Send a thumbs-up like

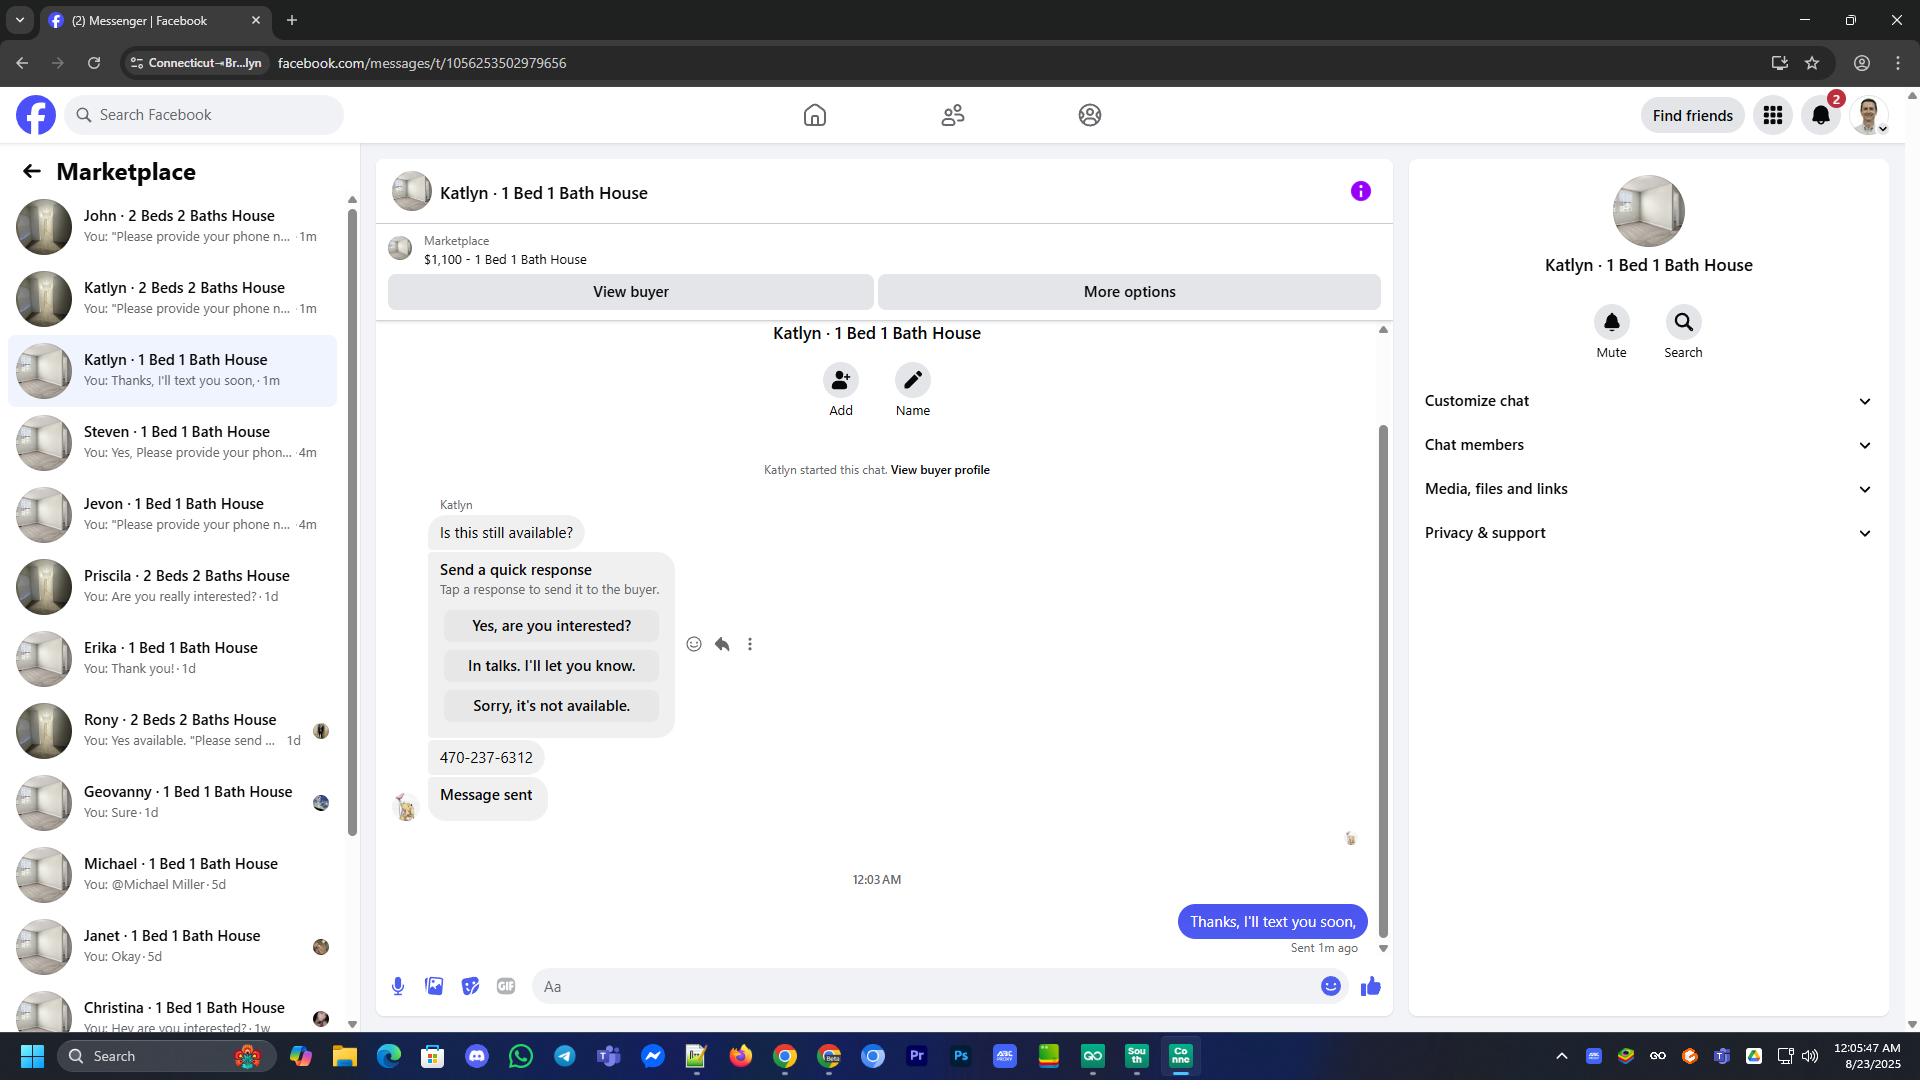(x=1370, y=986)
